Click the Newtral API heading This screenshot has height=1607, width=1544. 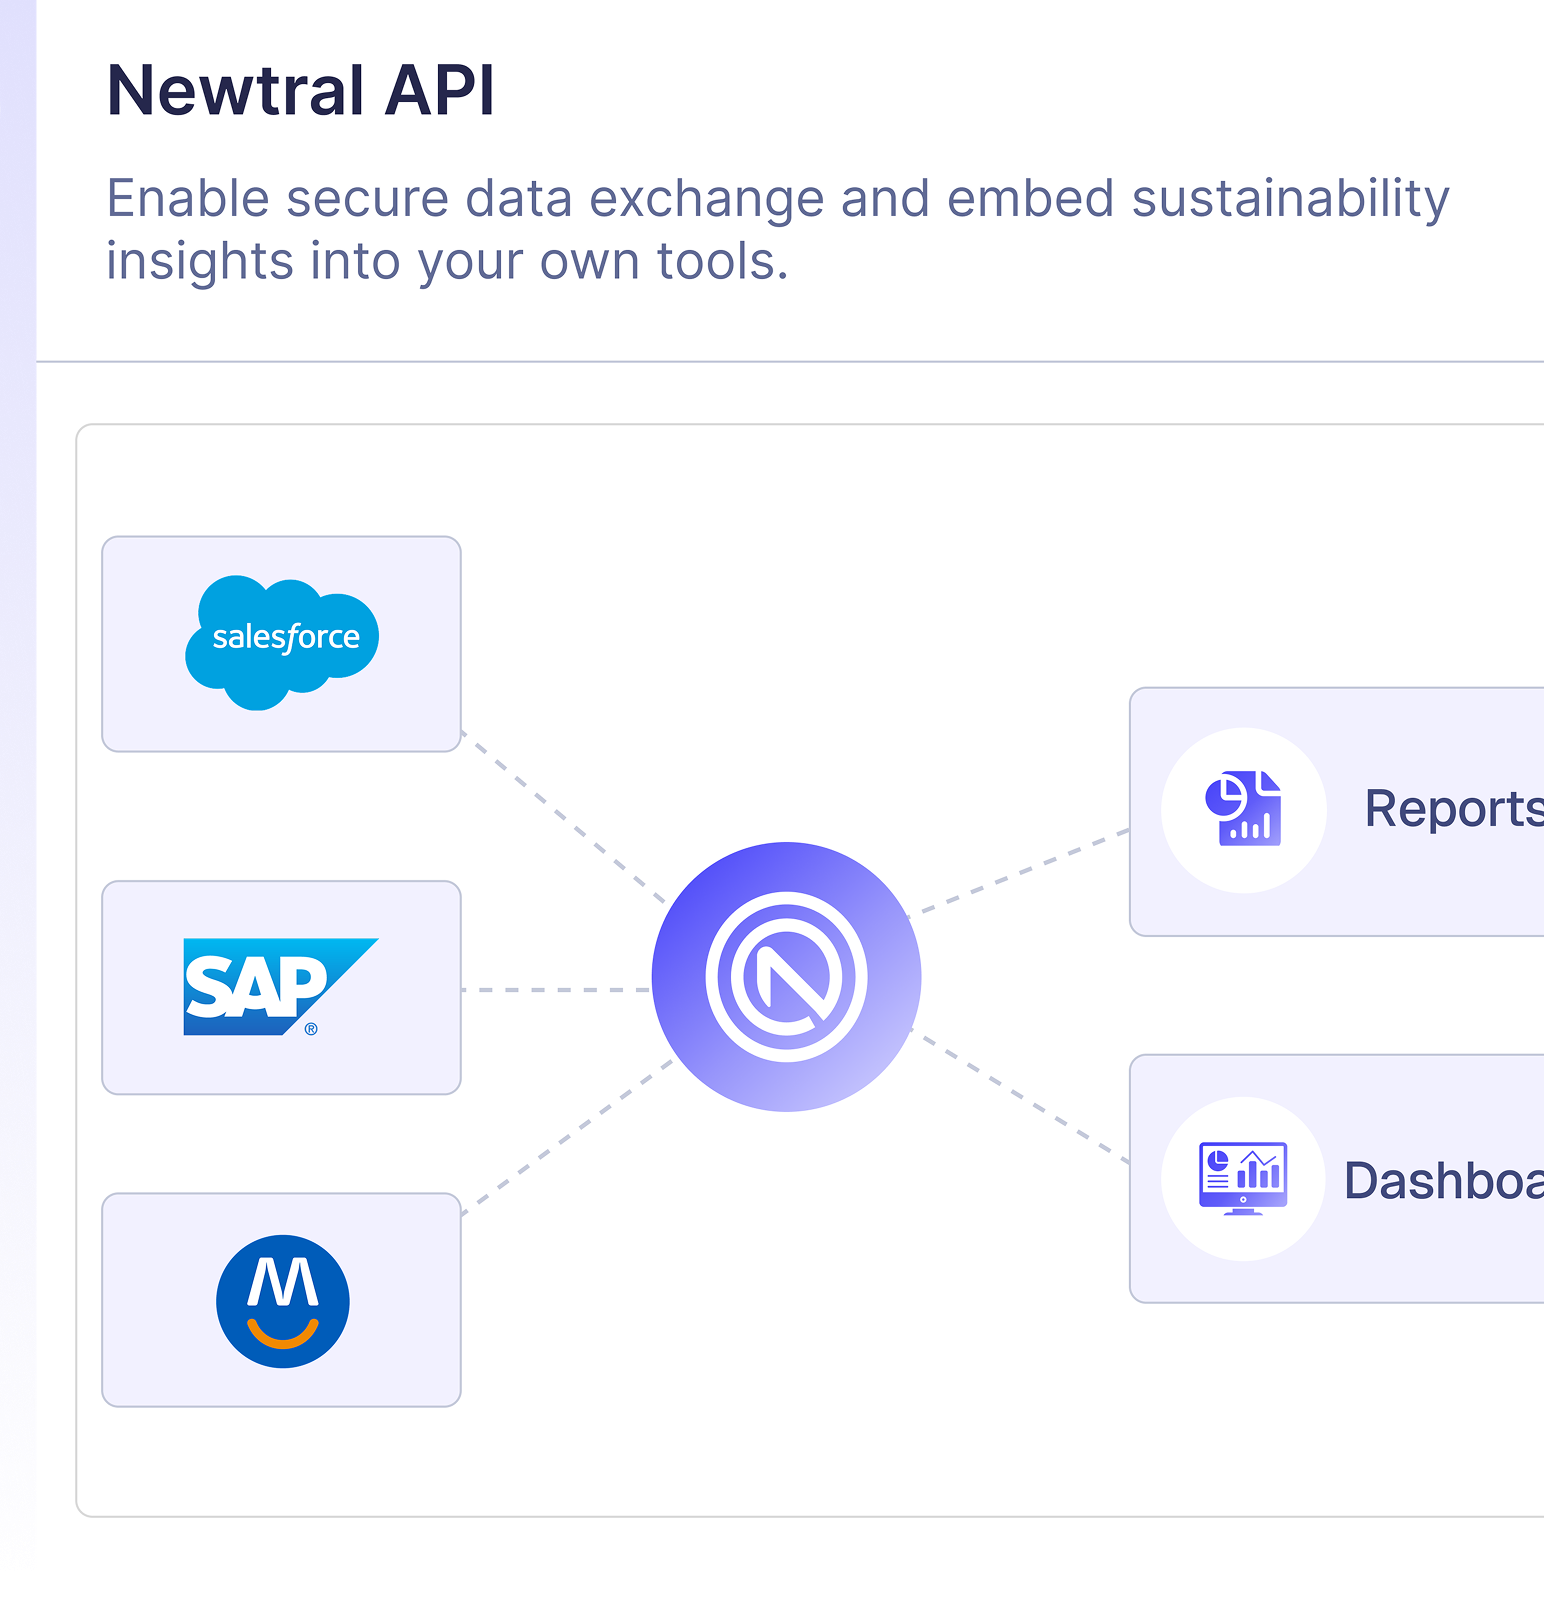tap(301, 91)
